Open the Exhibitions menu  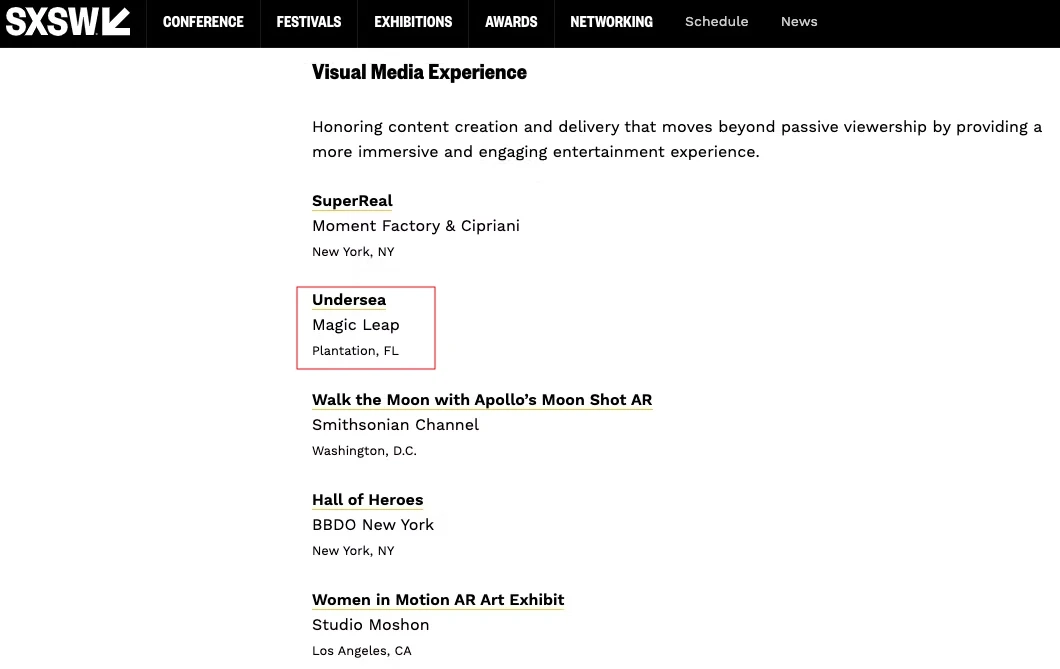pyautogui.click(x=413, y=22)
